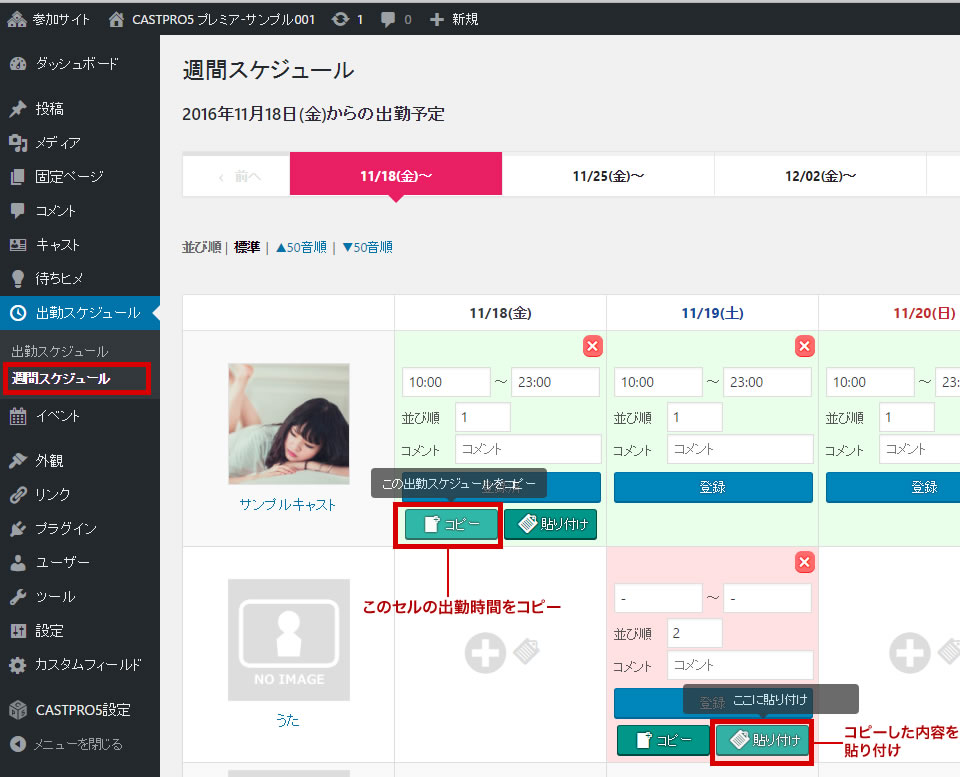960x777 pixels.
Task: Open リンク sidebar menu
Action: click(x=80, y=494)
